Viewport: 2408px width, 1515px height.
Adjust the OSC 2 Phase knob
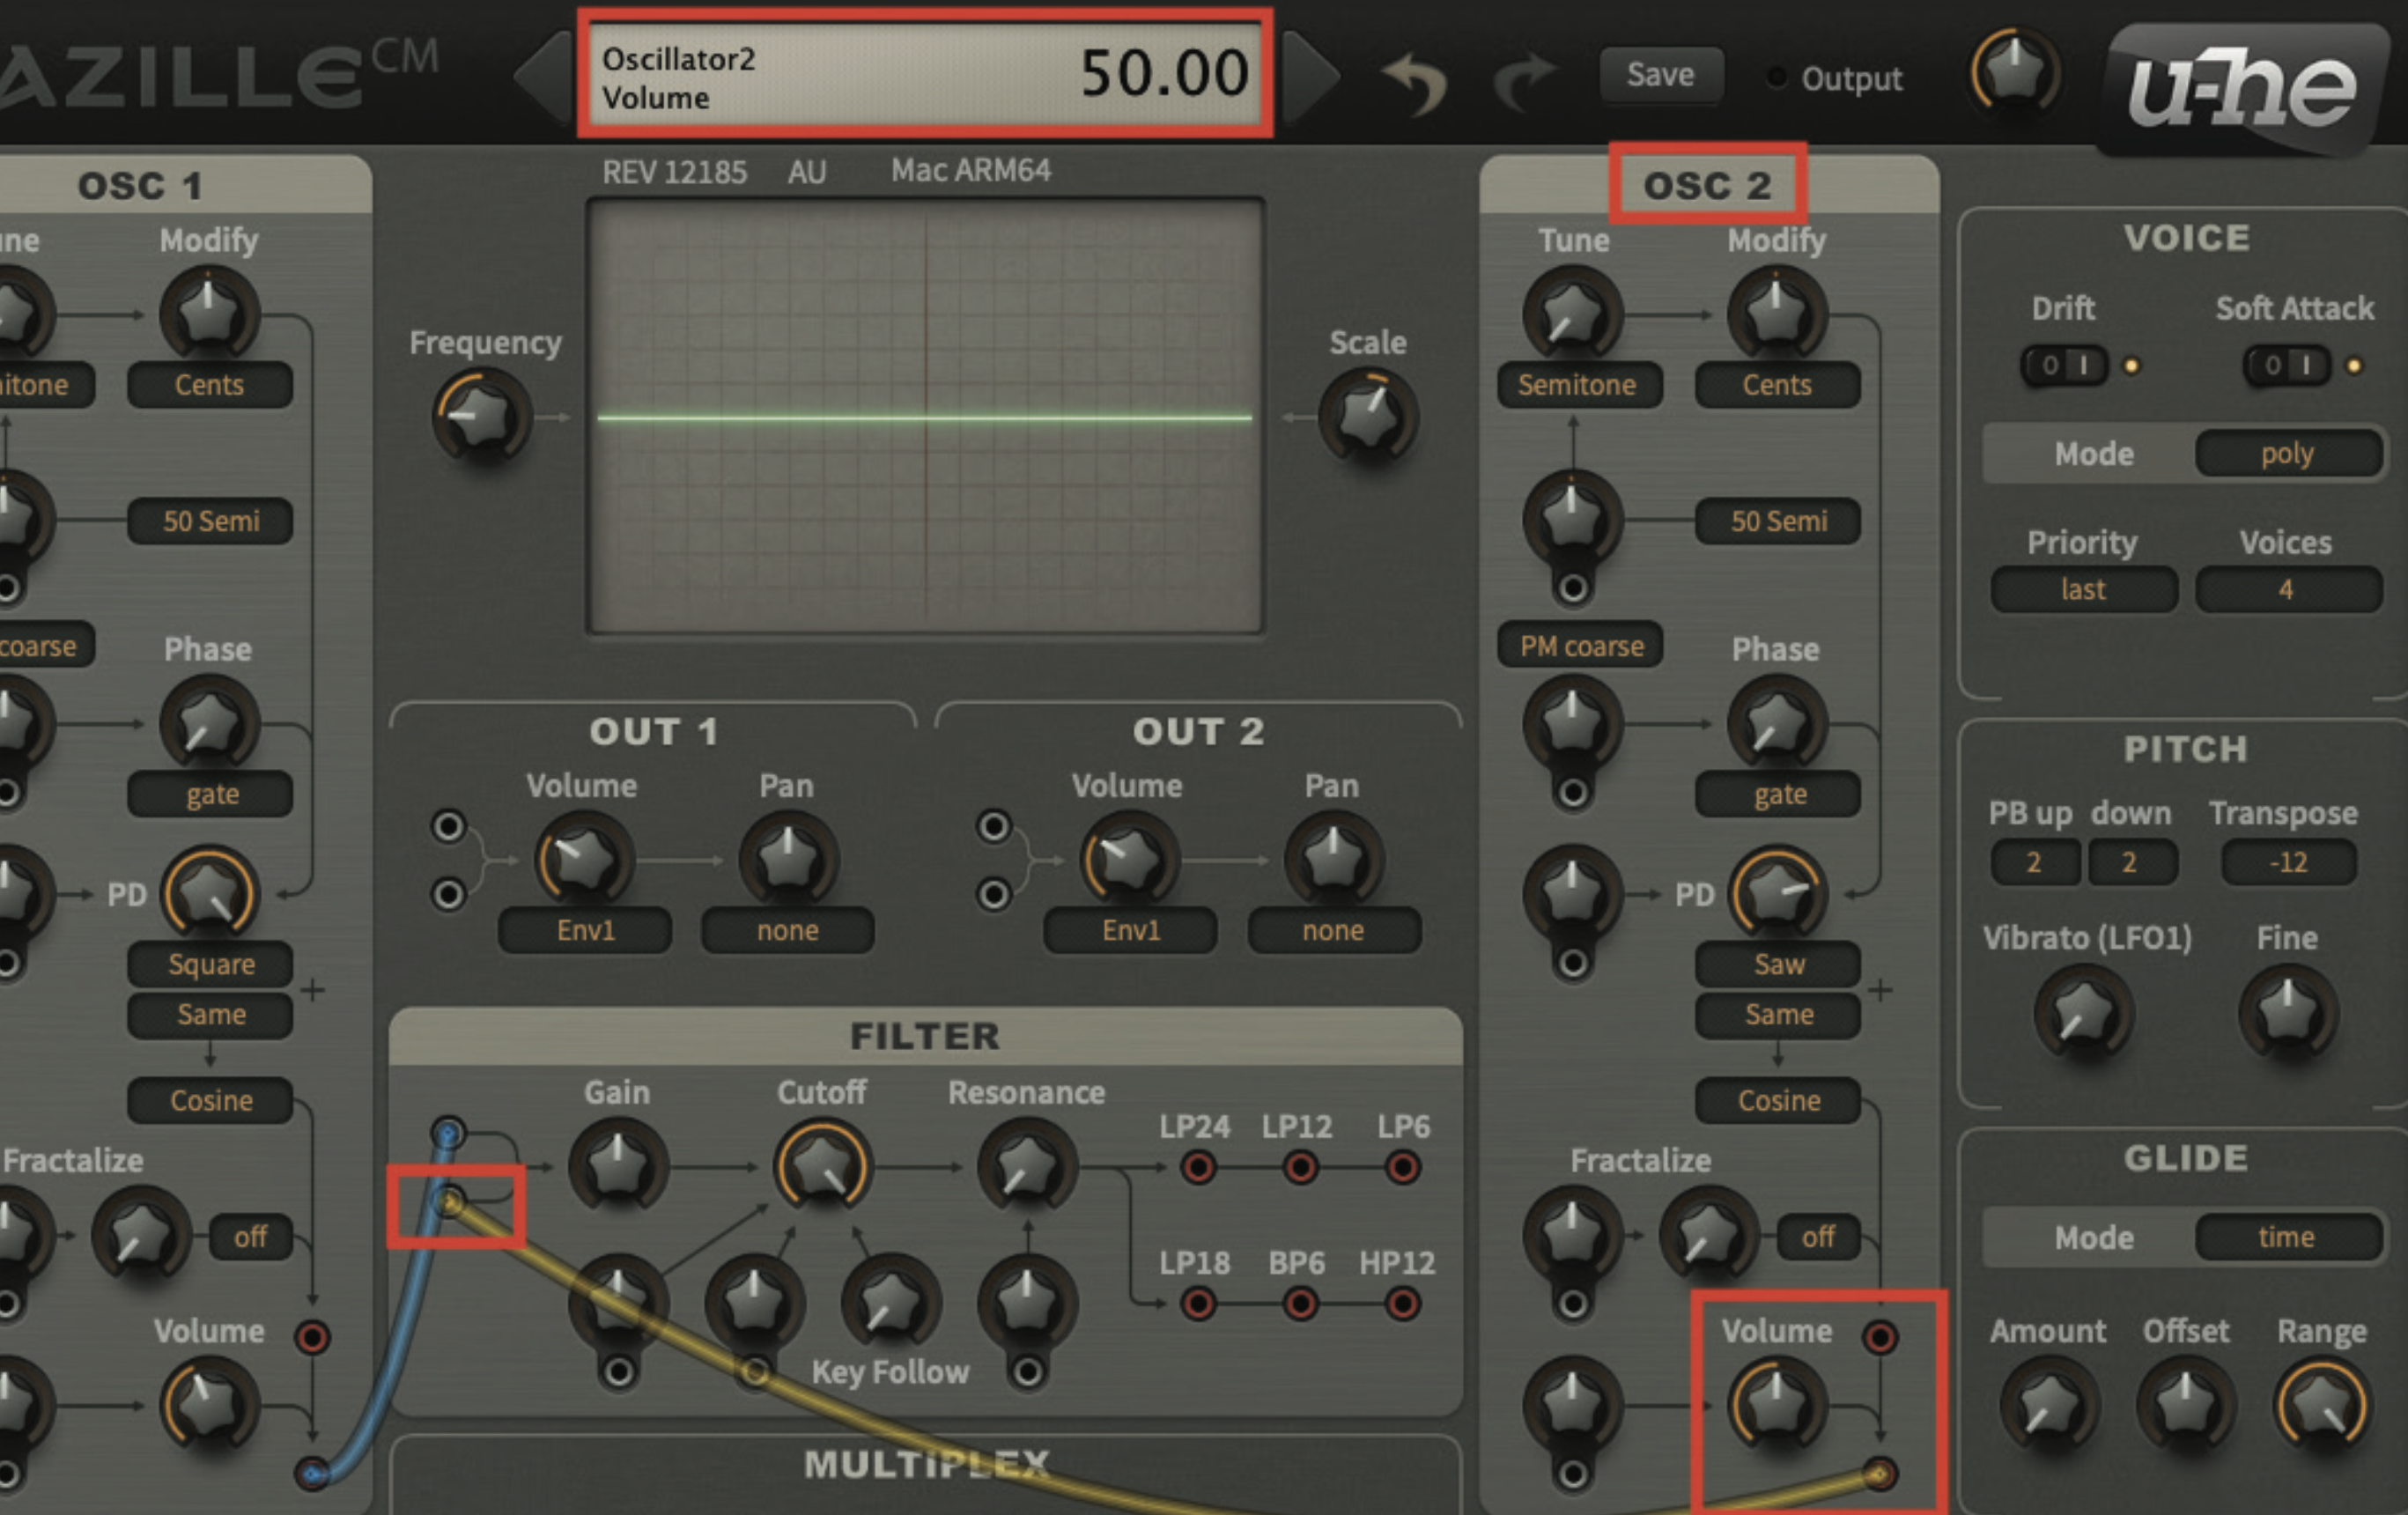pyautogui.click(x=1777, y=722)
